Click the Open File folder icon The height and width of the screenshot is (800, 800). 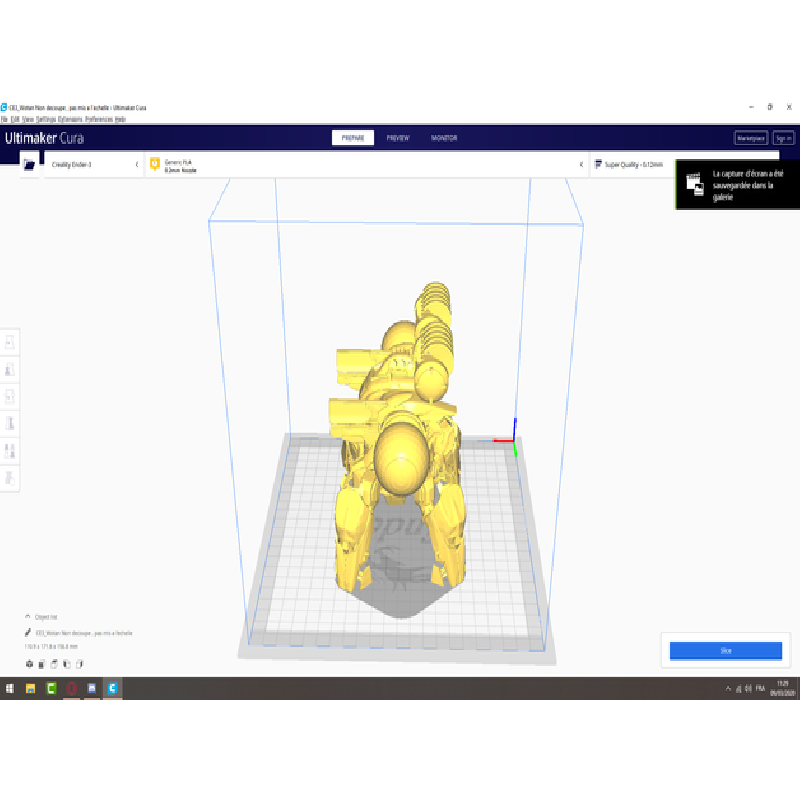[x=29, y=164]
